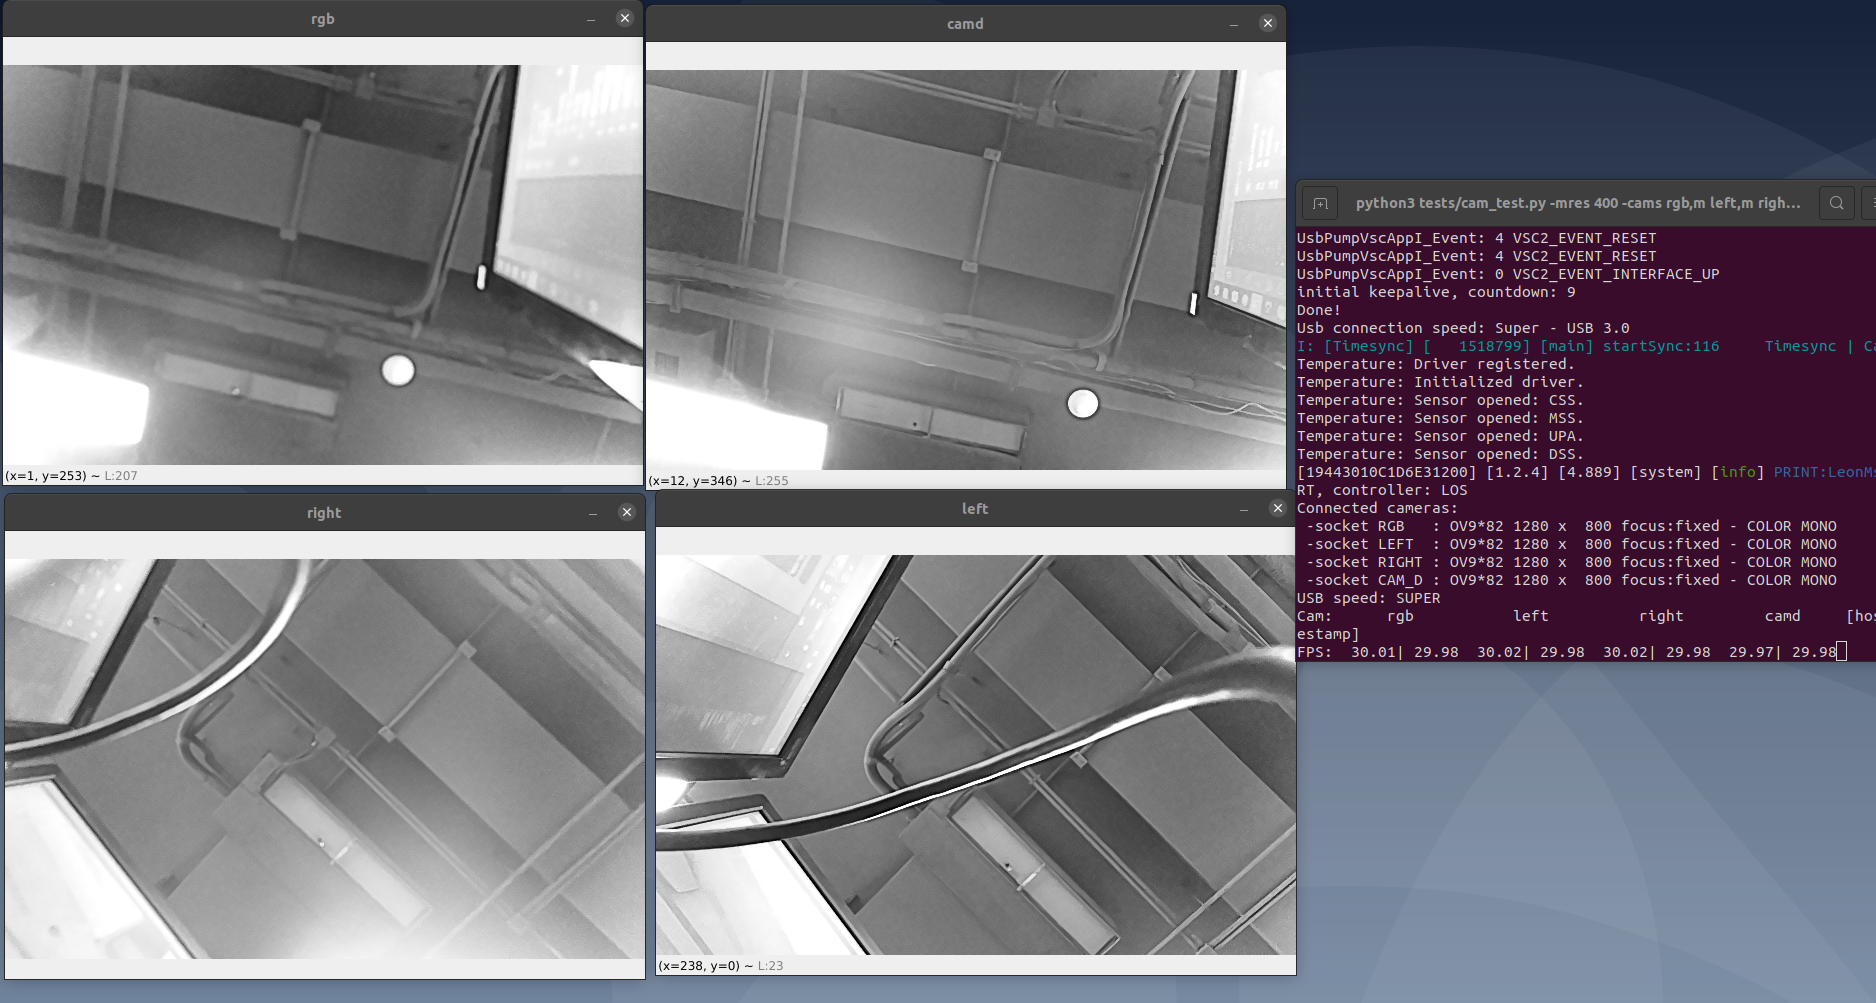Open the terminal hamburger menu
The width and height of the screenshot is (1876, 1003).
click(x=1869, y=203)
